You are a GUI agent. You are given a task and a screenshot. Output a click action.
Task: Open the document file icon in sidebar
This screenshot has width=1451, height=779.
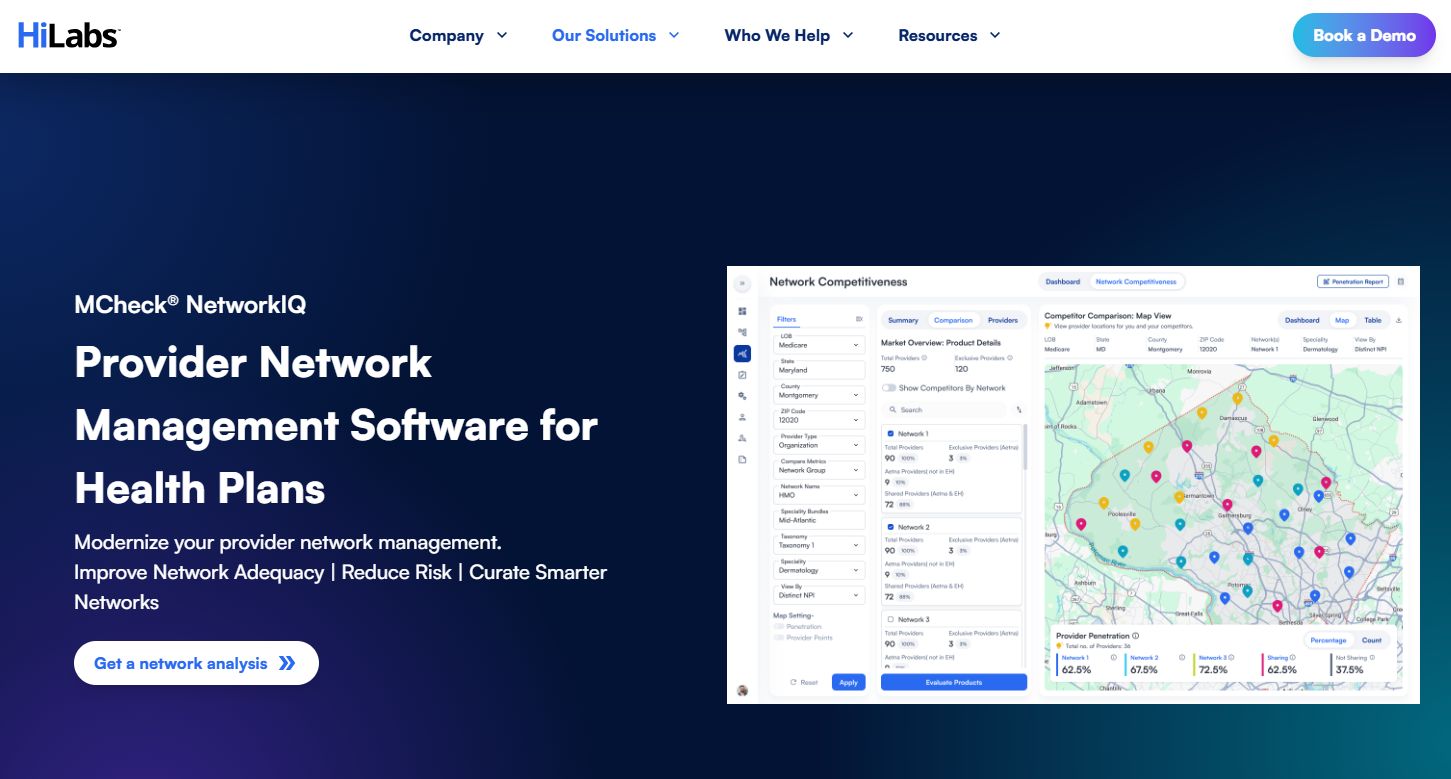coord(742,459)
